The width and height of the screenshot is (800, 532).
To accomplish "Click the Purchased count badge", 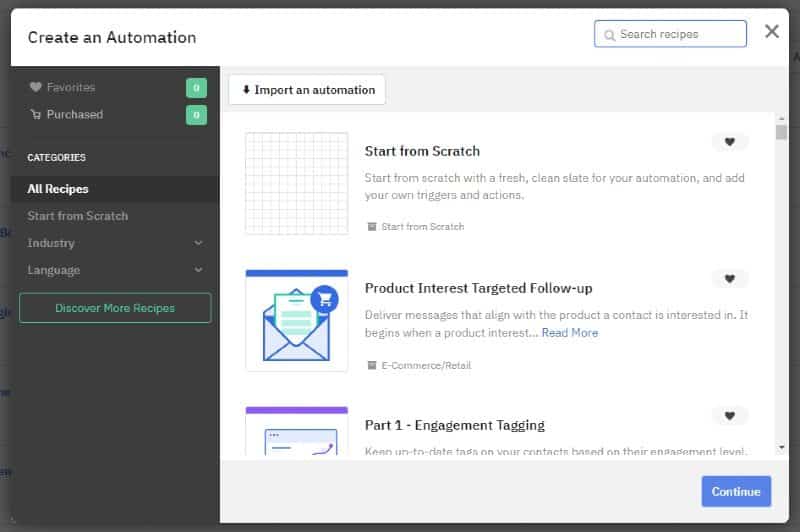I will coord(196,115).
